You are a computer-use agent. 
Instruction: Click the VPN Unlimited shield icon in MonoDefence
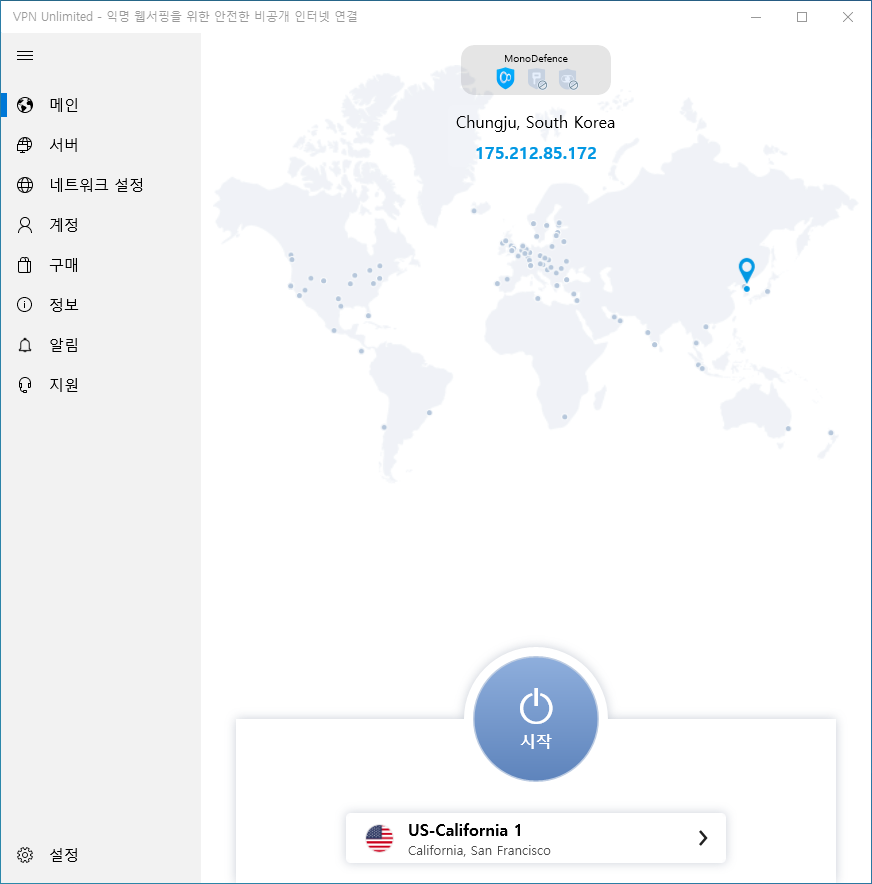pos(506,78)
